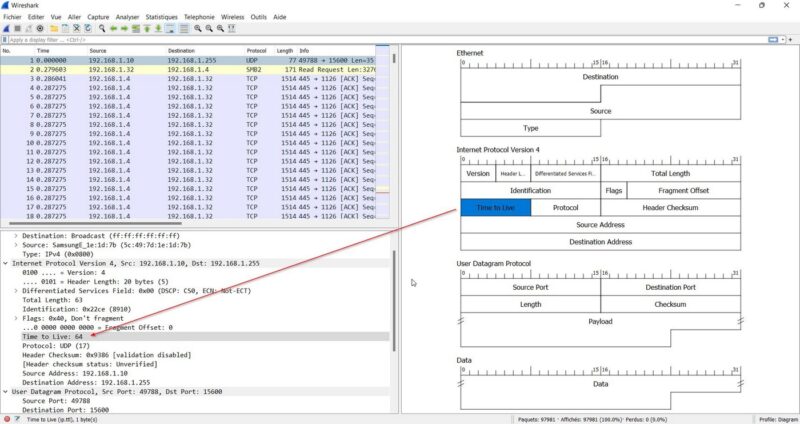
Task: Open capture options gear icon
Action: 38,29
